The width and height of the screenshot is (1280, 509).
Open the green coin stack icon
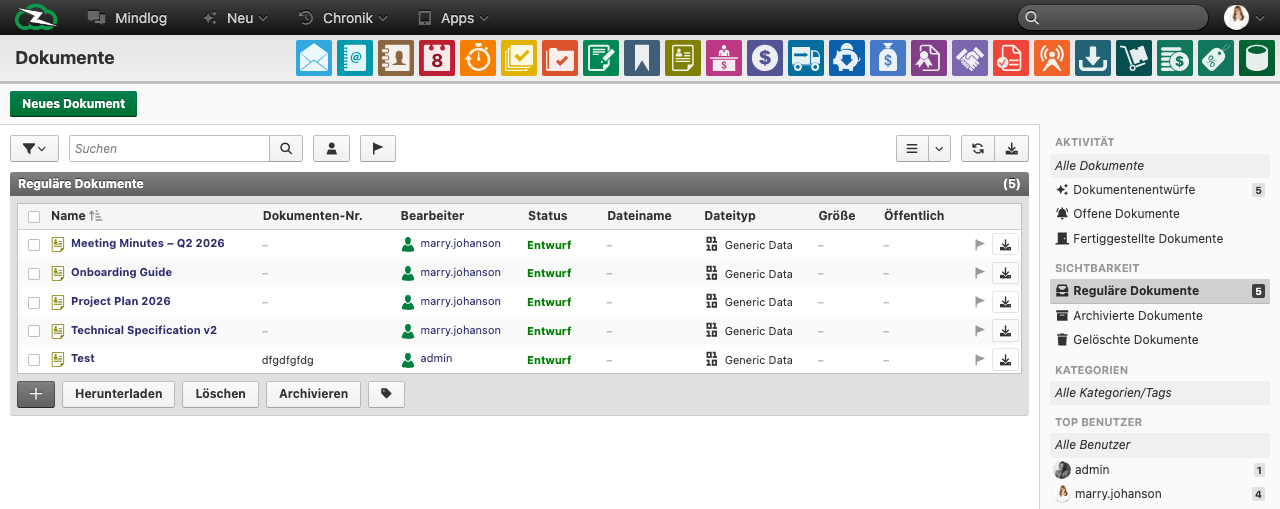(x=1175, y=58)
